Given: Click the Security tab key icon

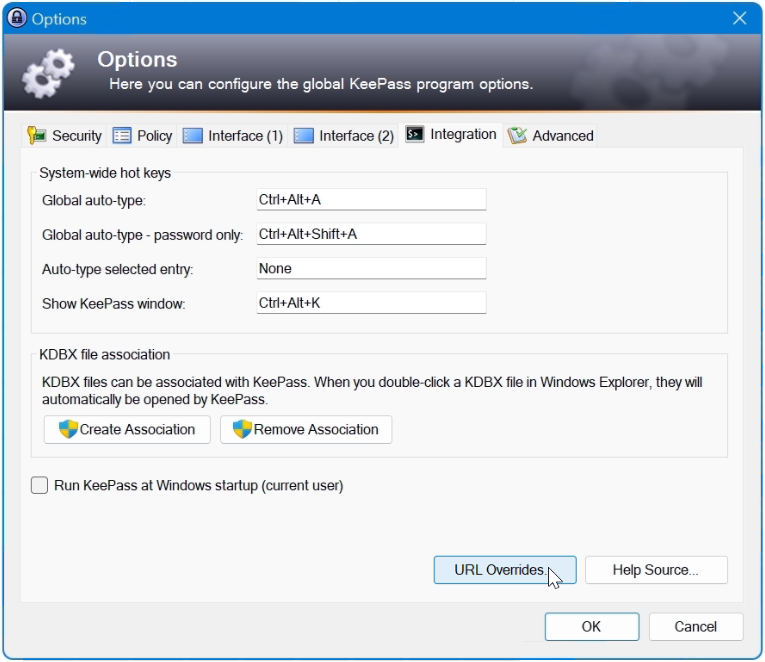Looking at the screenshot, I should click(36, 135).
